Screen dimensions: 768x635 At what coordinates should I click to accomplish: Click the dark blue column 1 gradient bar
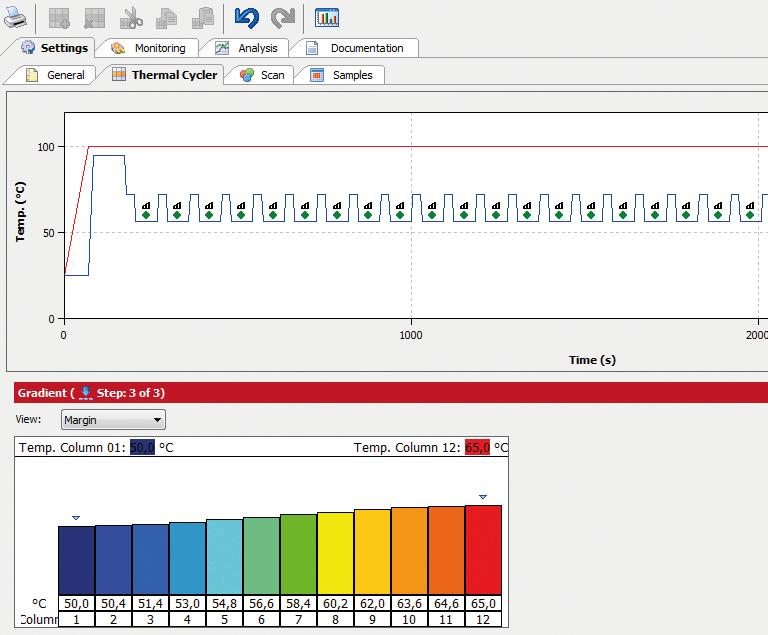(x=76, y=561)
